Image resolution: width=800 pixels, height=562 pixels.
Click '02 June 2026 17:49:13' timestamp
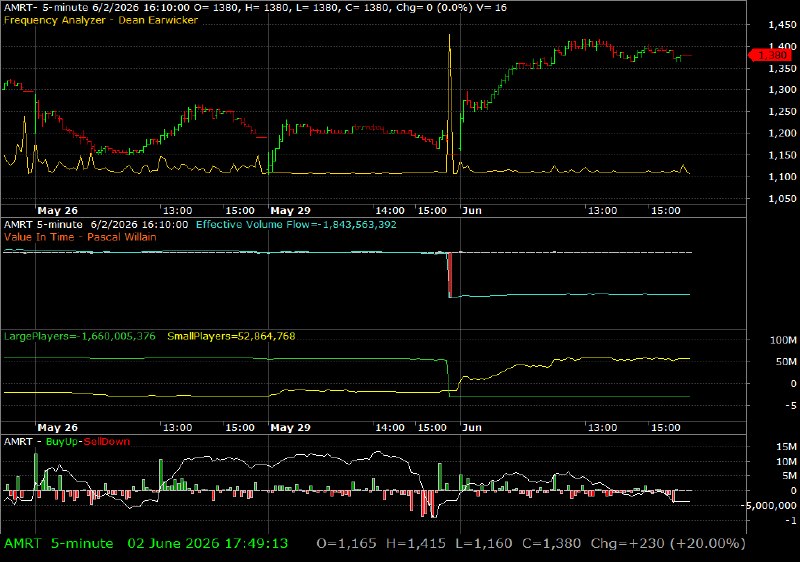[x=208, y=544]
